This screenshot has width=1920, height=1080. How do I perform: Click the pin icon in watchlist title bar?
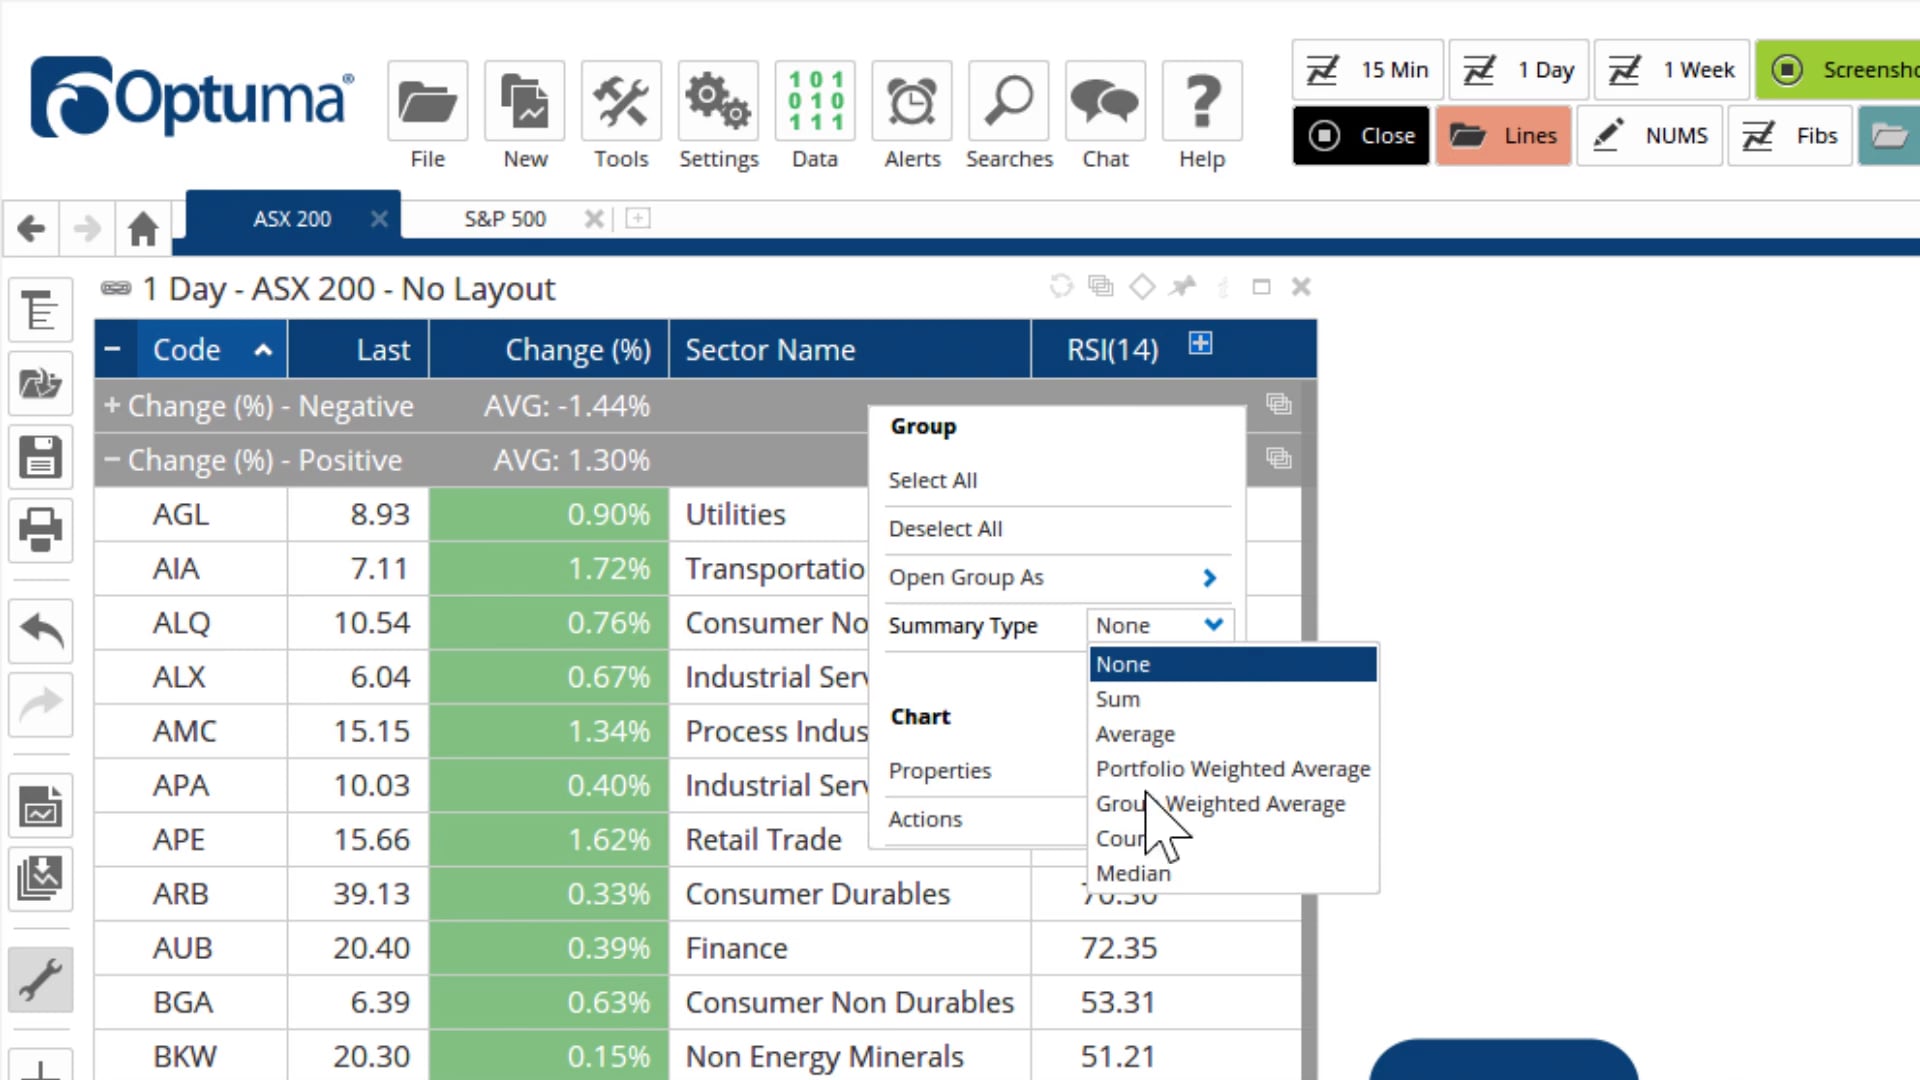coord(1183,287)
